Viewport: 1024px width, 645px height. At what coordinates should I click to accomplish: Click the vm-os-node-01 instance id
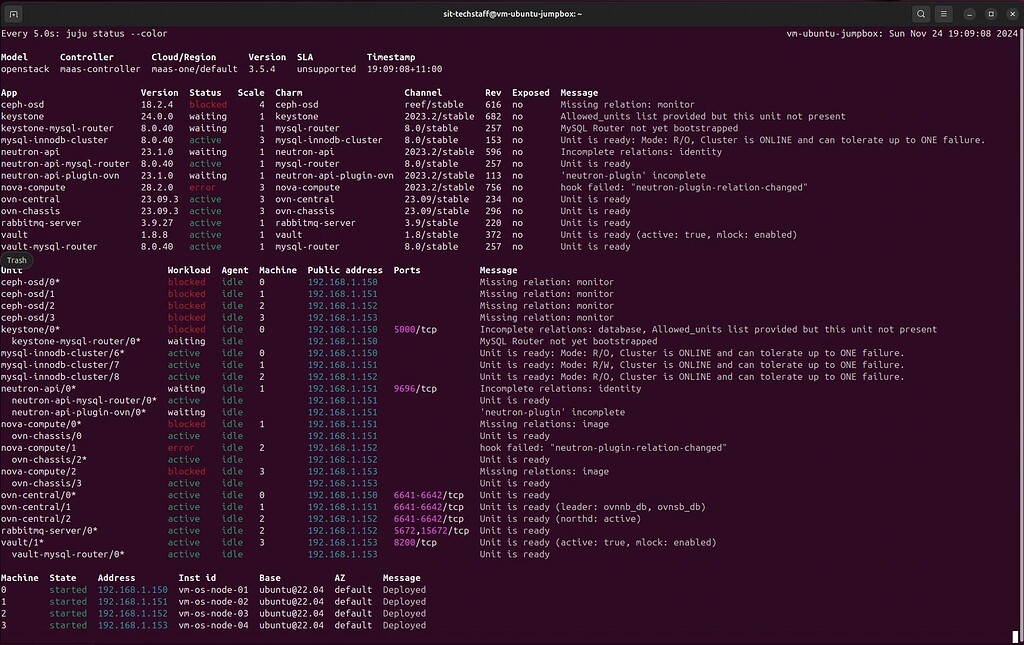tap(212, 590)
